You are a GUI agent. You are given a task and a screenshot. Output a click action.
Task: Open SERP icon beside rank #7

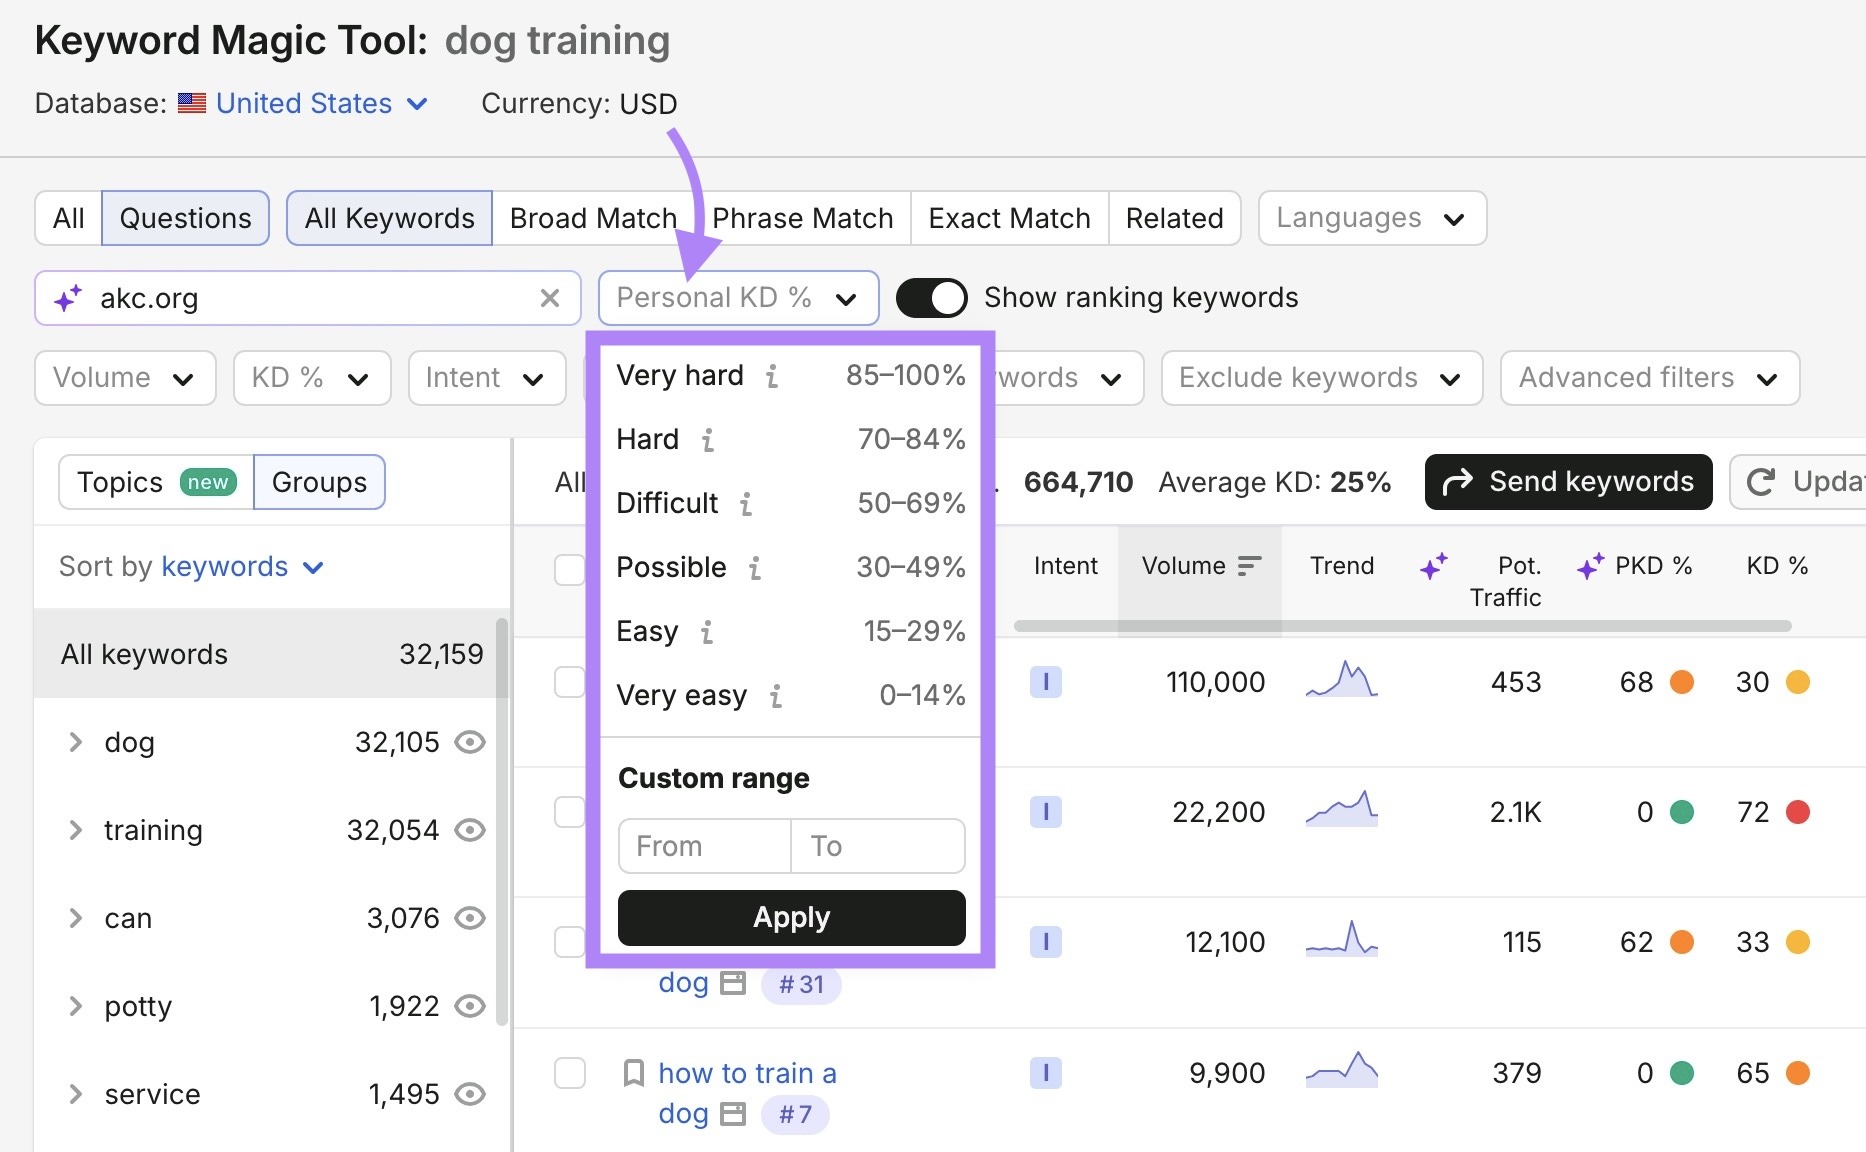[x=734, y=1114]
